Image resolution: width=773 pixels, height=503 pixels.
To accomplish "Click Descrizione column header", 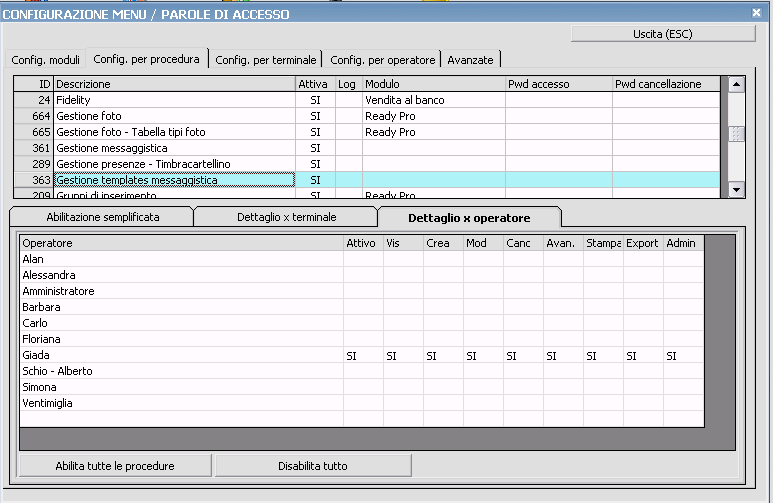I will pyautogui.click(x=175, y=84).
